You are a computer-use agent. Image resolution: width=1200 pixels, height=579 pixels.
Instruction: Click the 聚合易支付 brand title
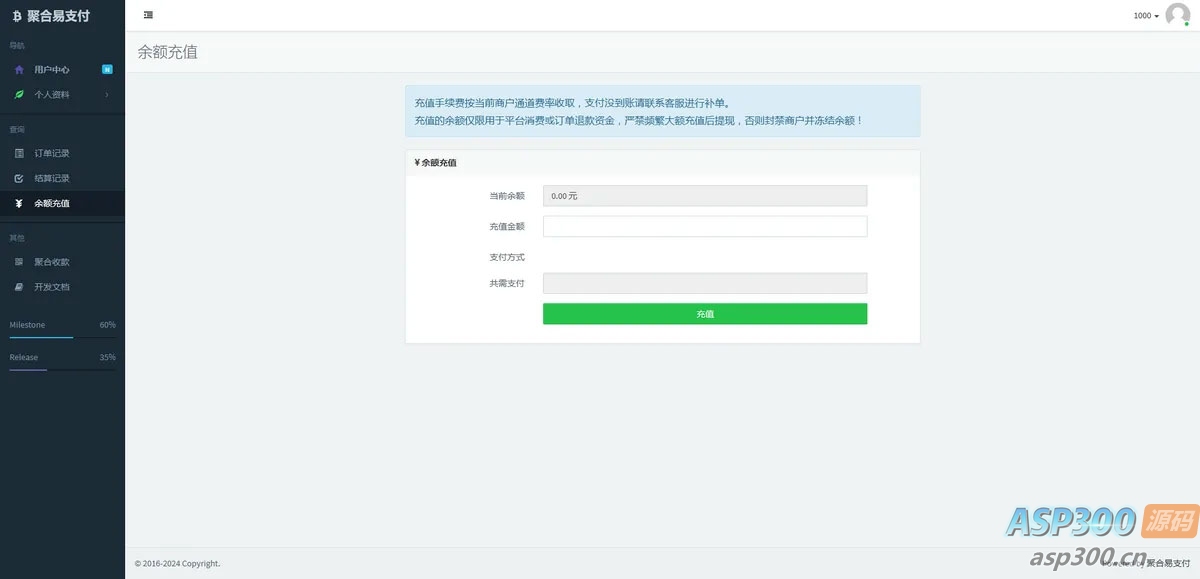pyautogui.click(x=58, y=16)
